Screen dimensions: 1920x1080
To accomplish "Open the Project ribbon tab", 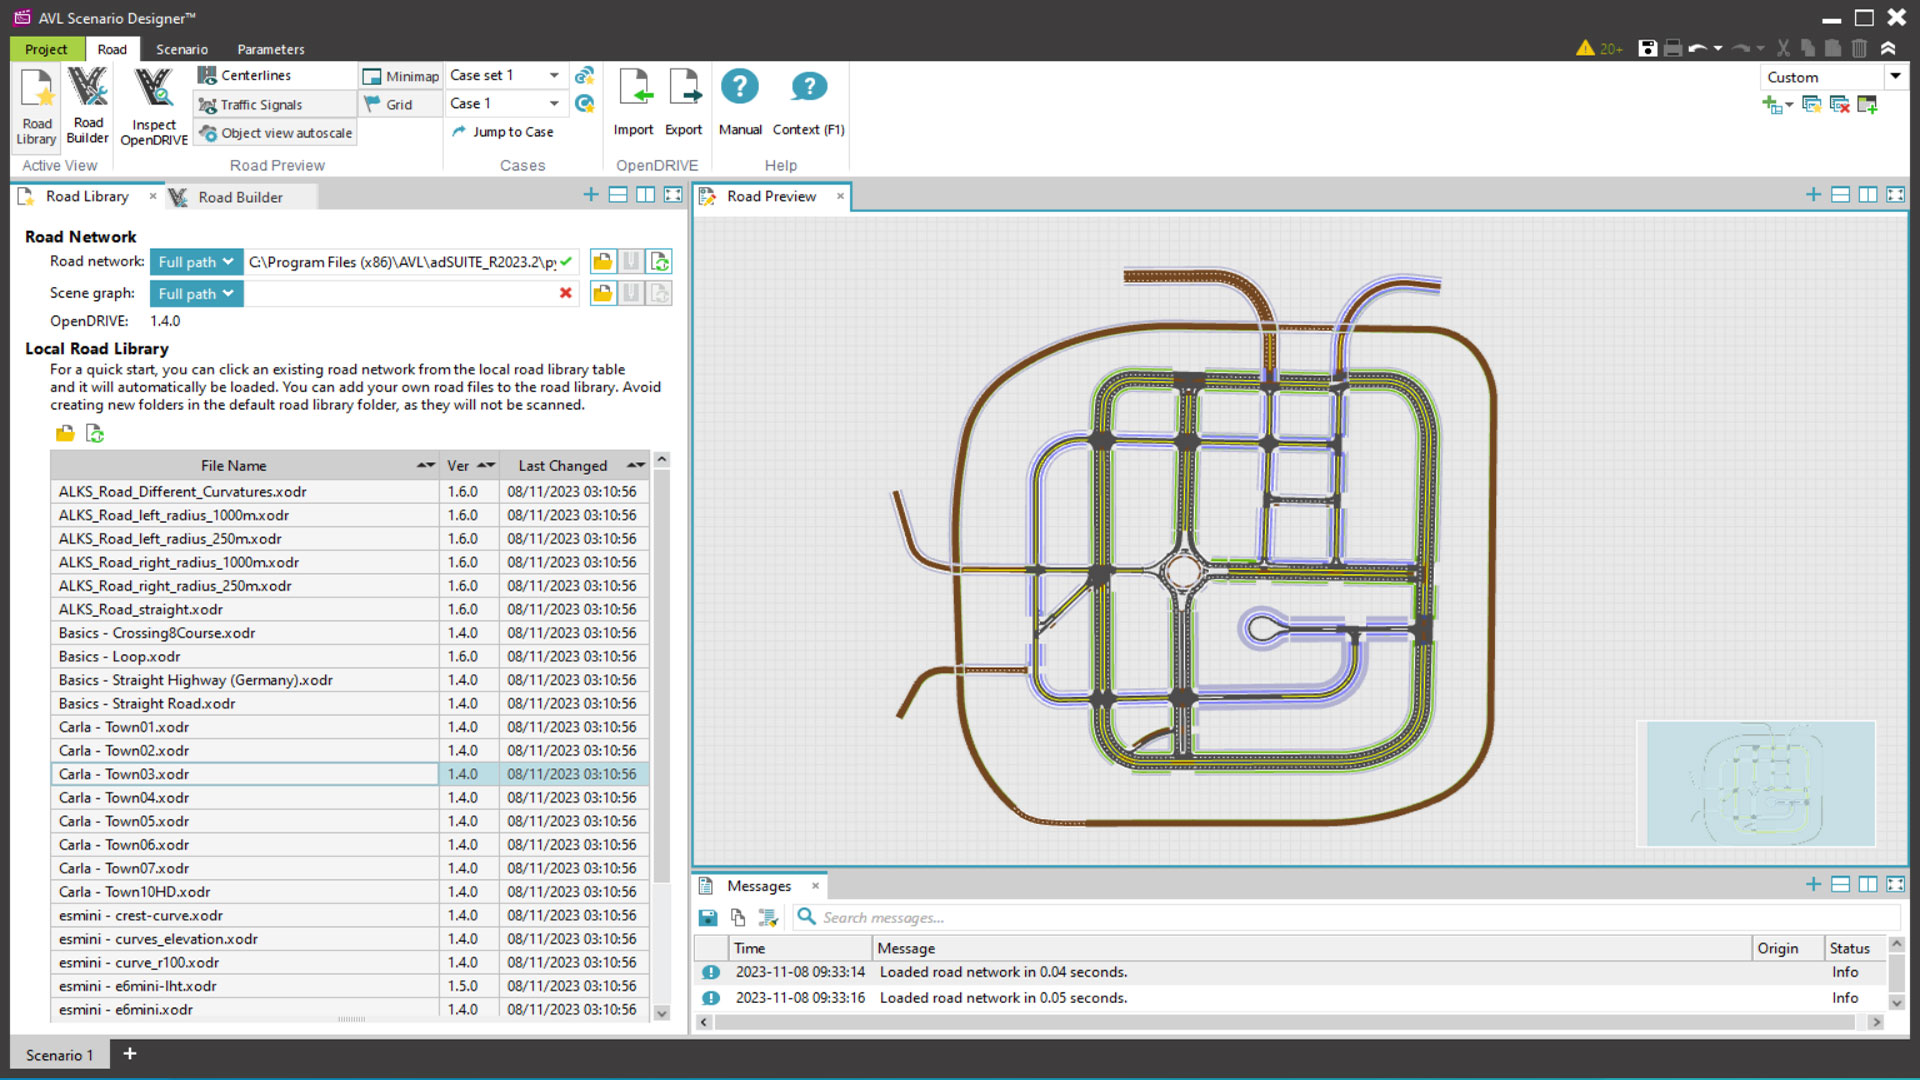I will pos(46,49).
